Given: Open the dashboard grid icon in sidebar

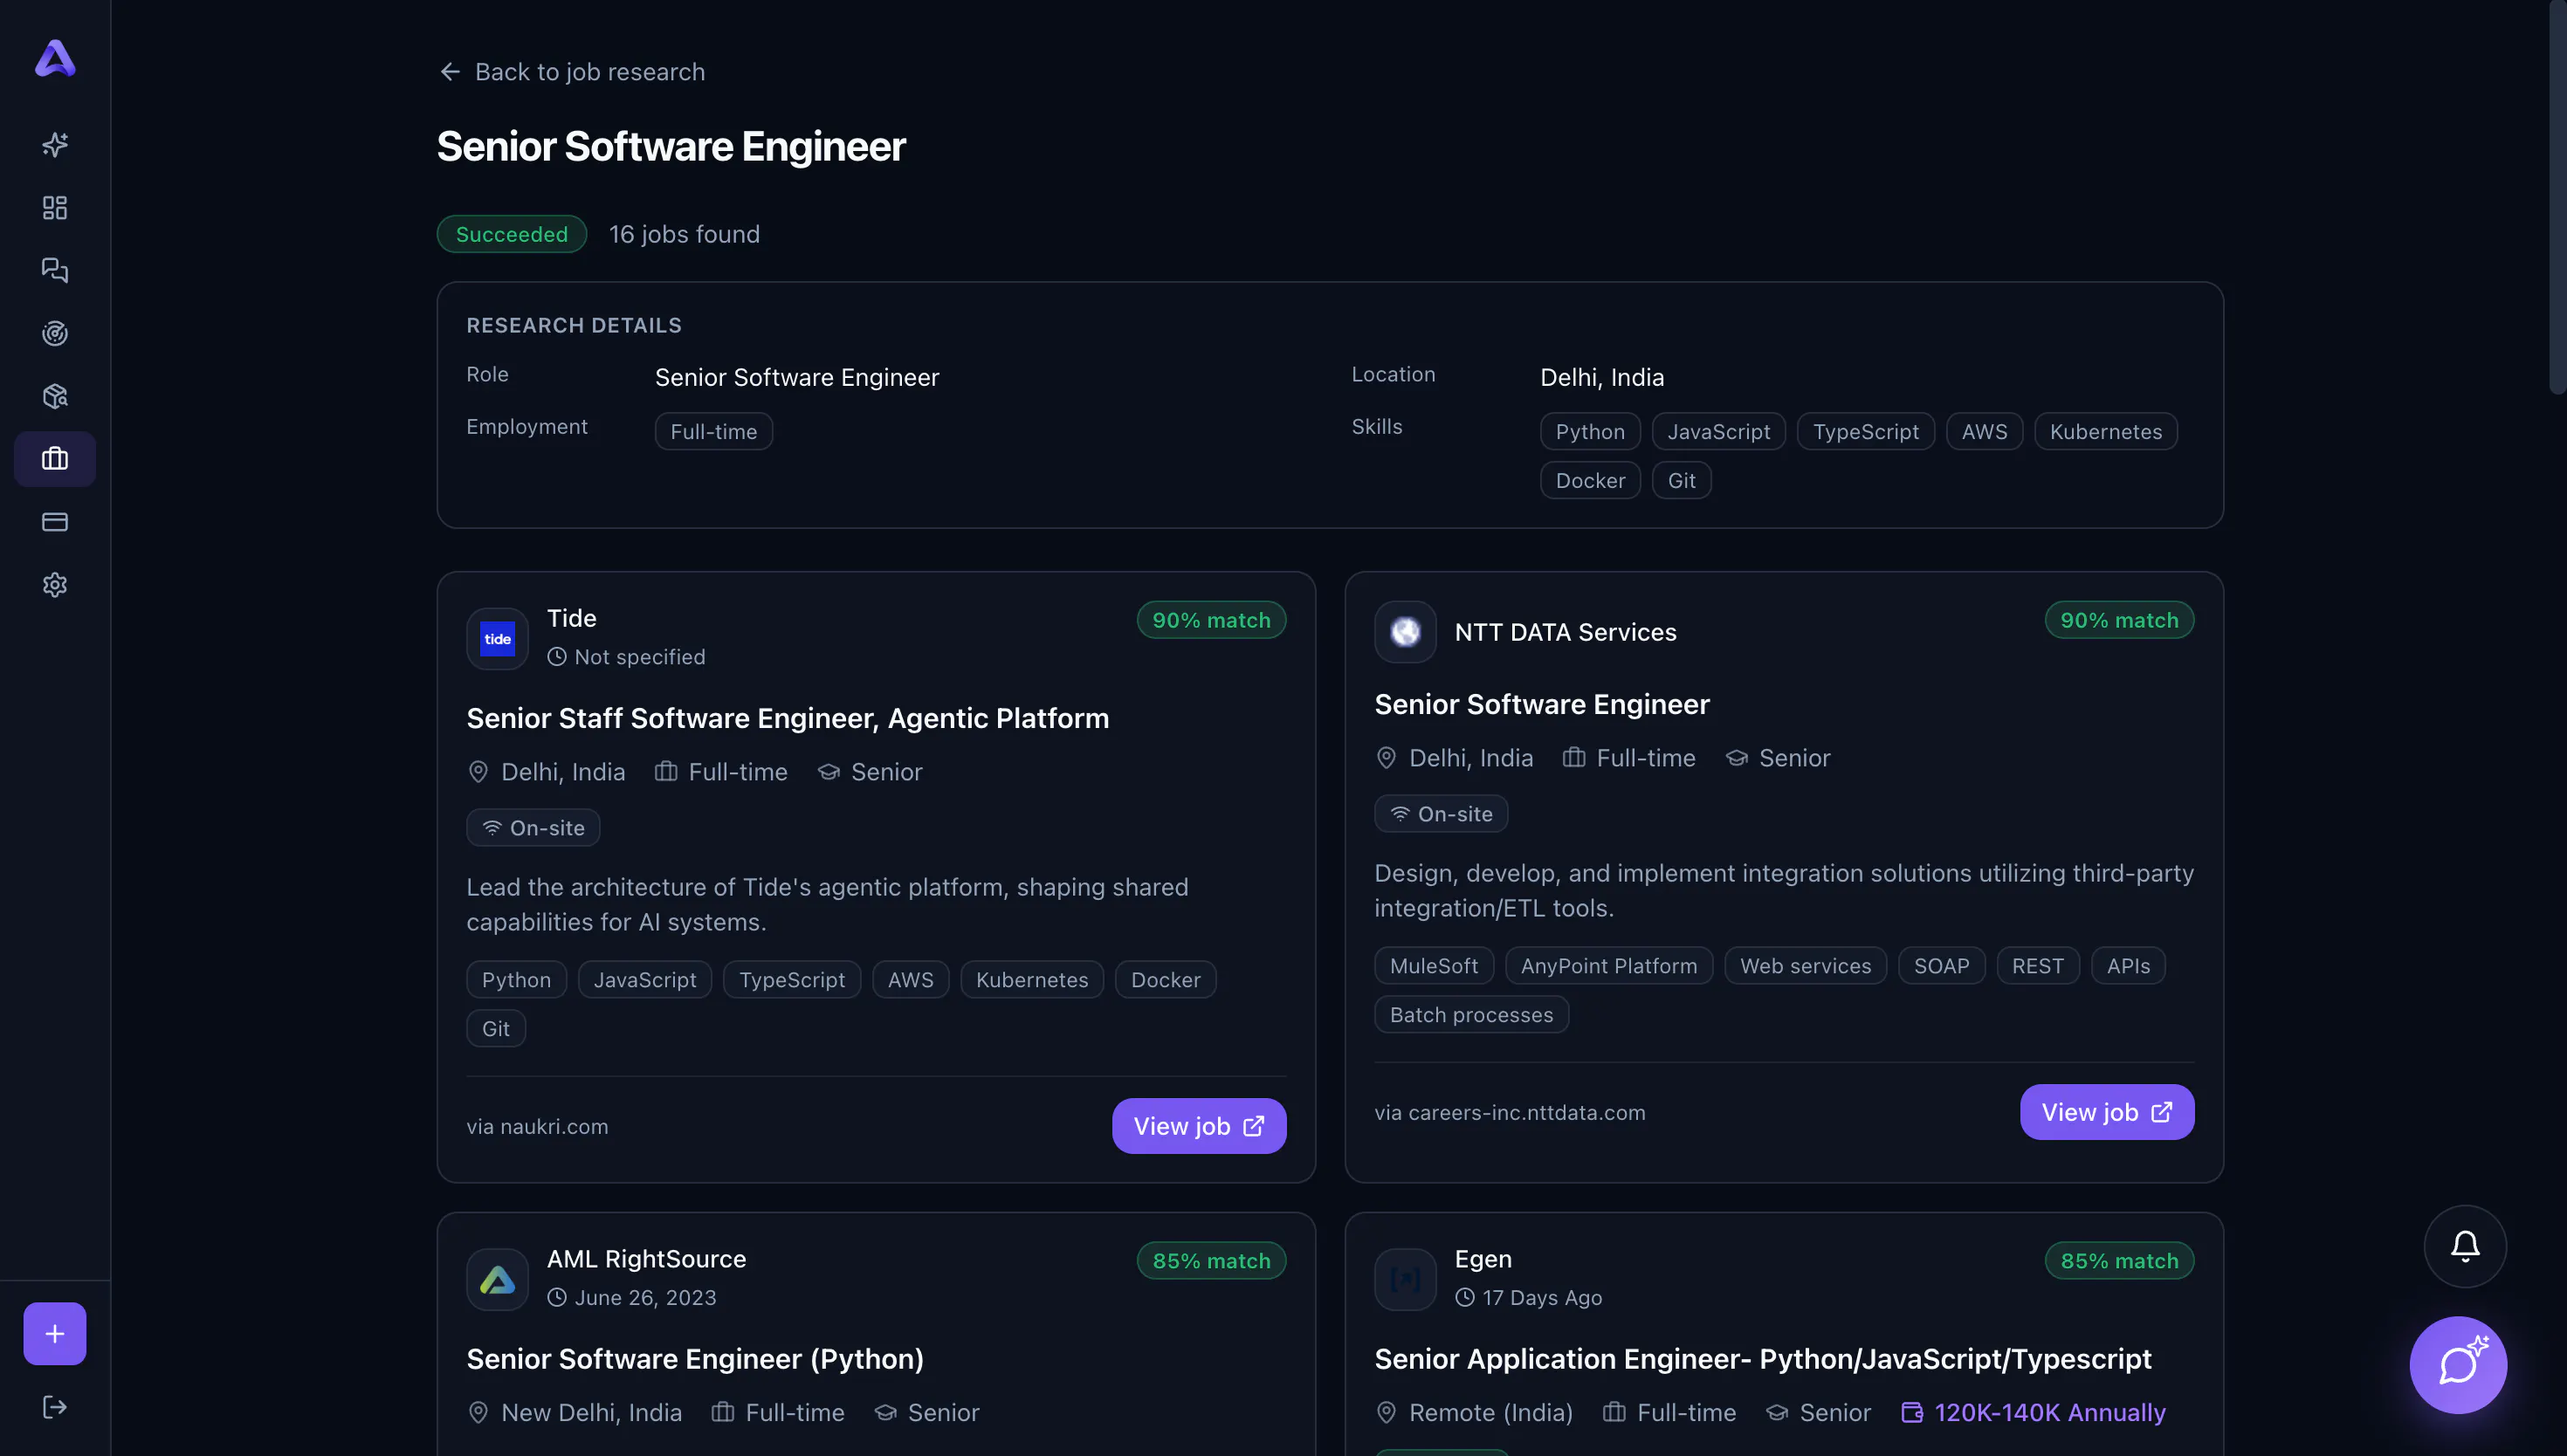Looking at the screenshot, I should pos(55,208).
